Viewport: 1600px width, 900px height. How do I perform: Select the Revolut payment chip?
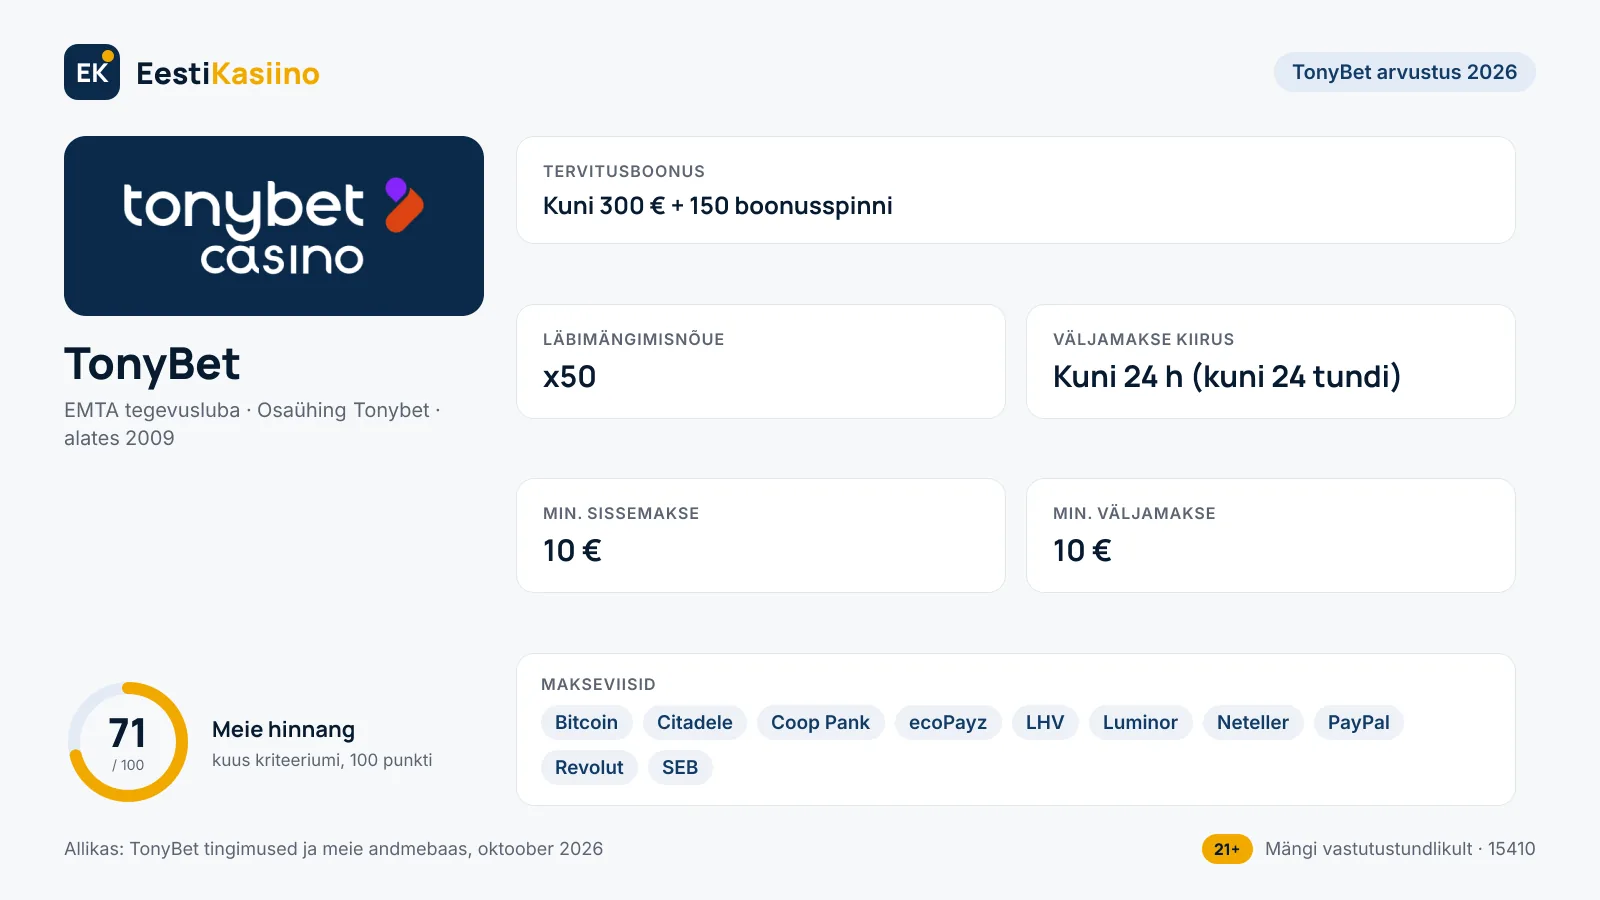[x=589, y=768]
